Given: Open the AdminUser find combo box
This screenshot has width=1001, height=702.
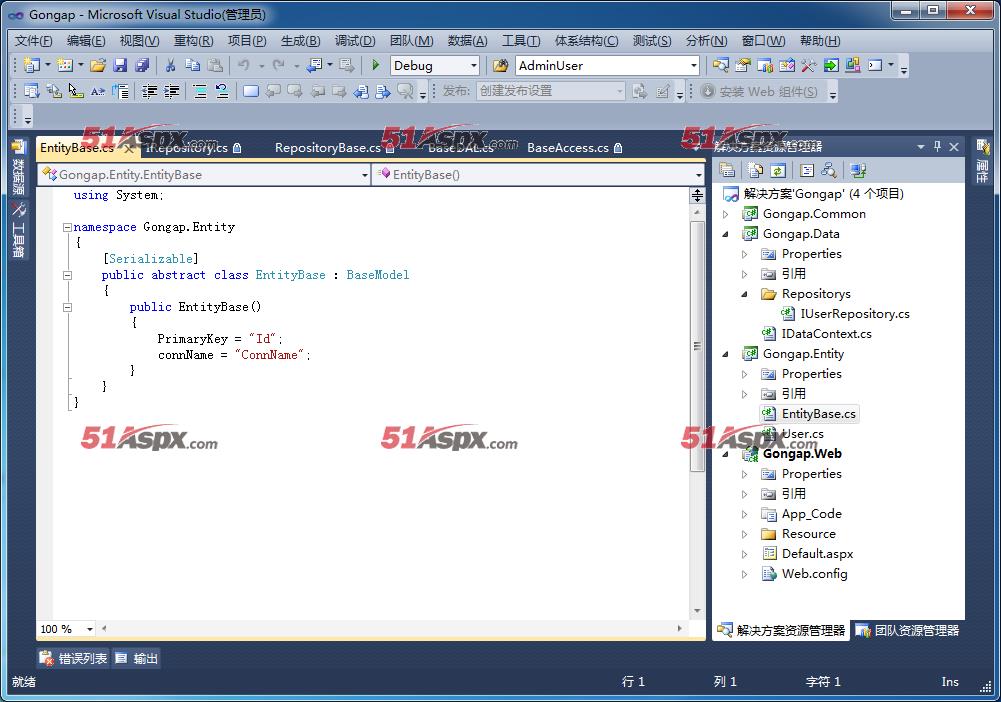Looking at the screenshot, I should pyautogui.click(x=693, y=65).
